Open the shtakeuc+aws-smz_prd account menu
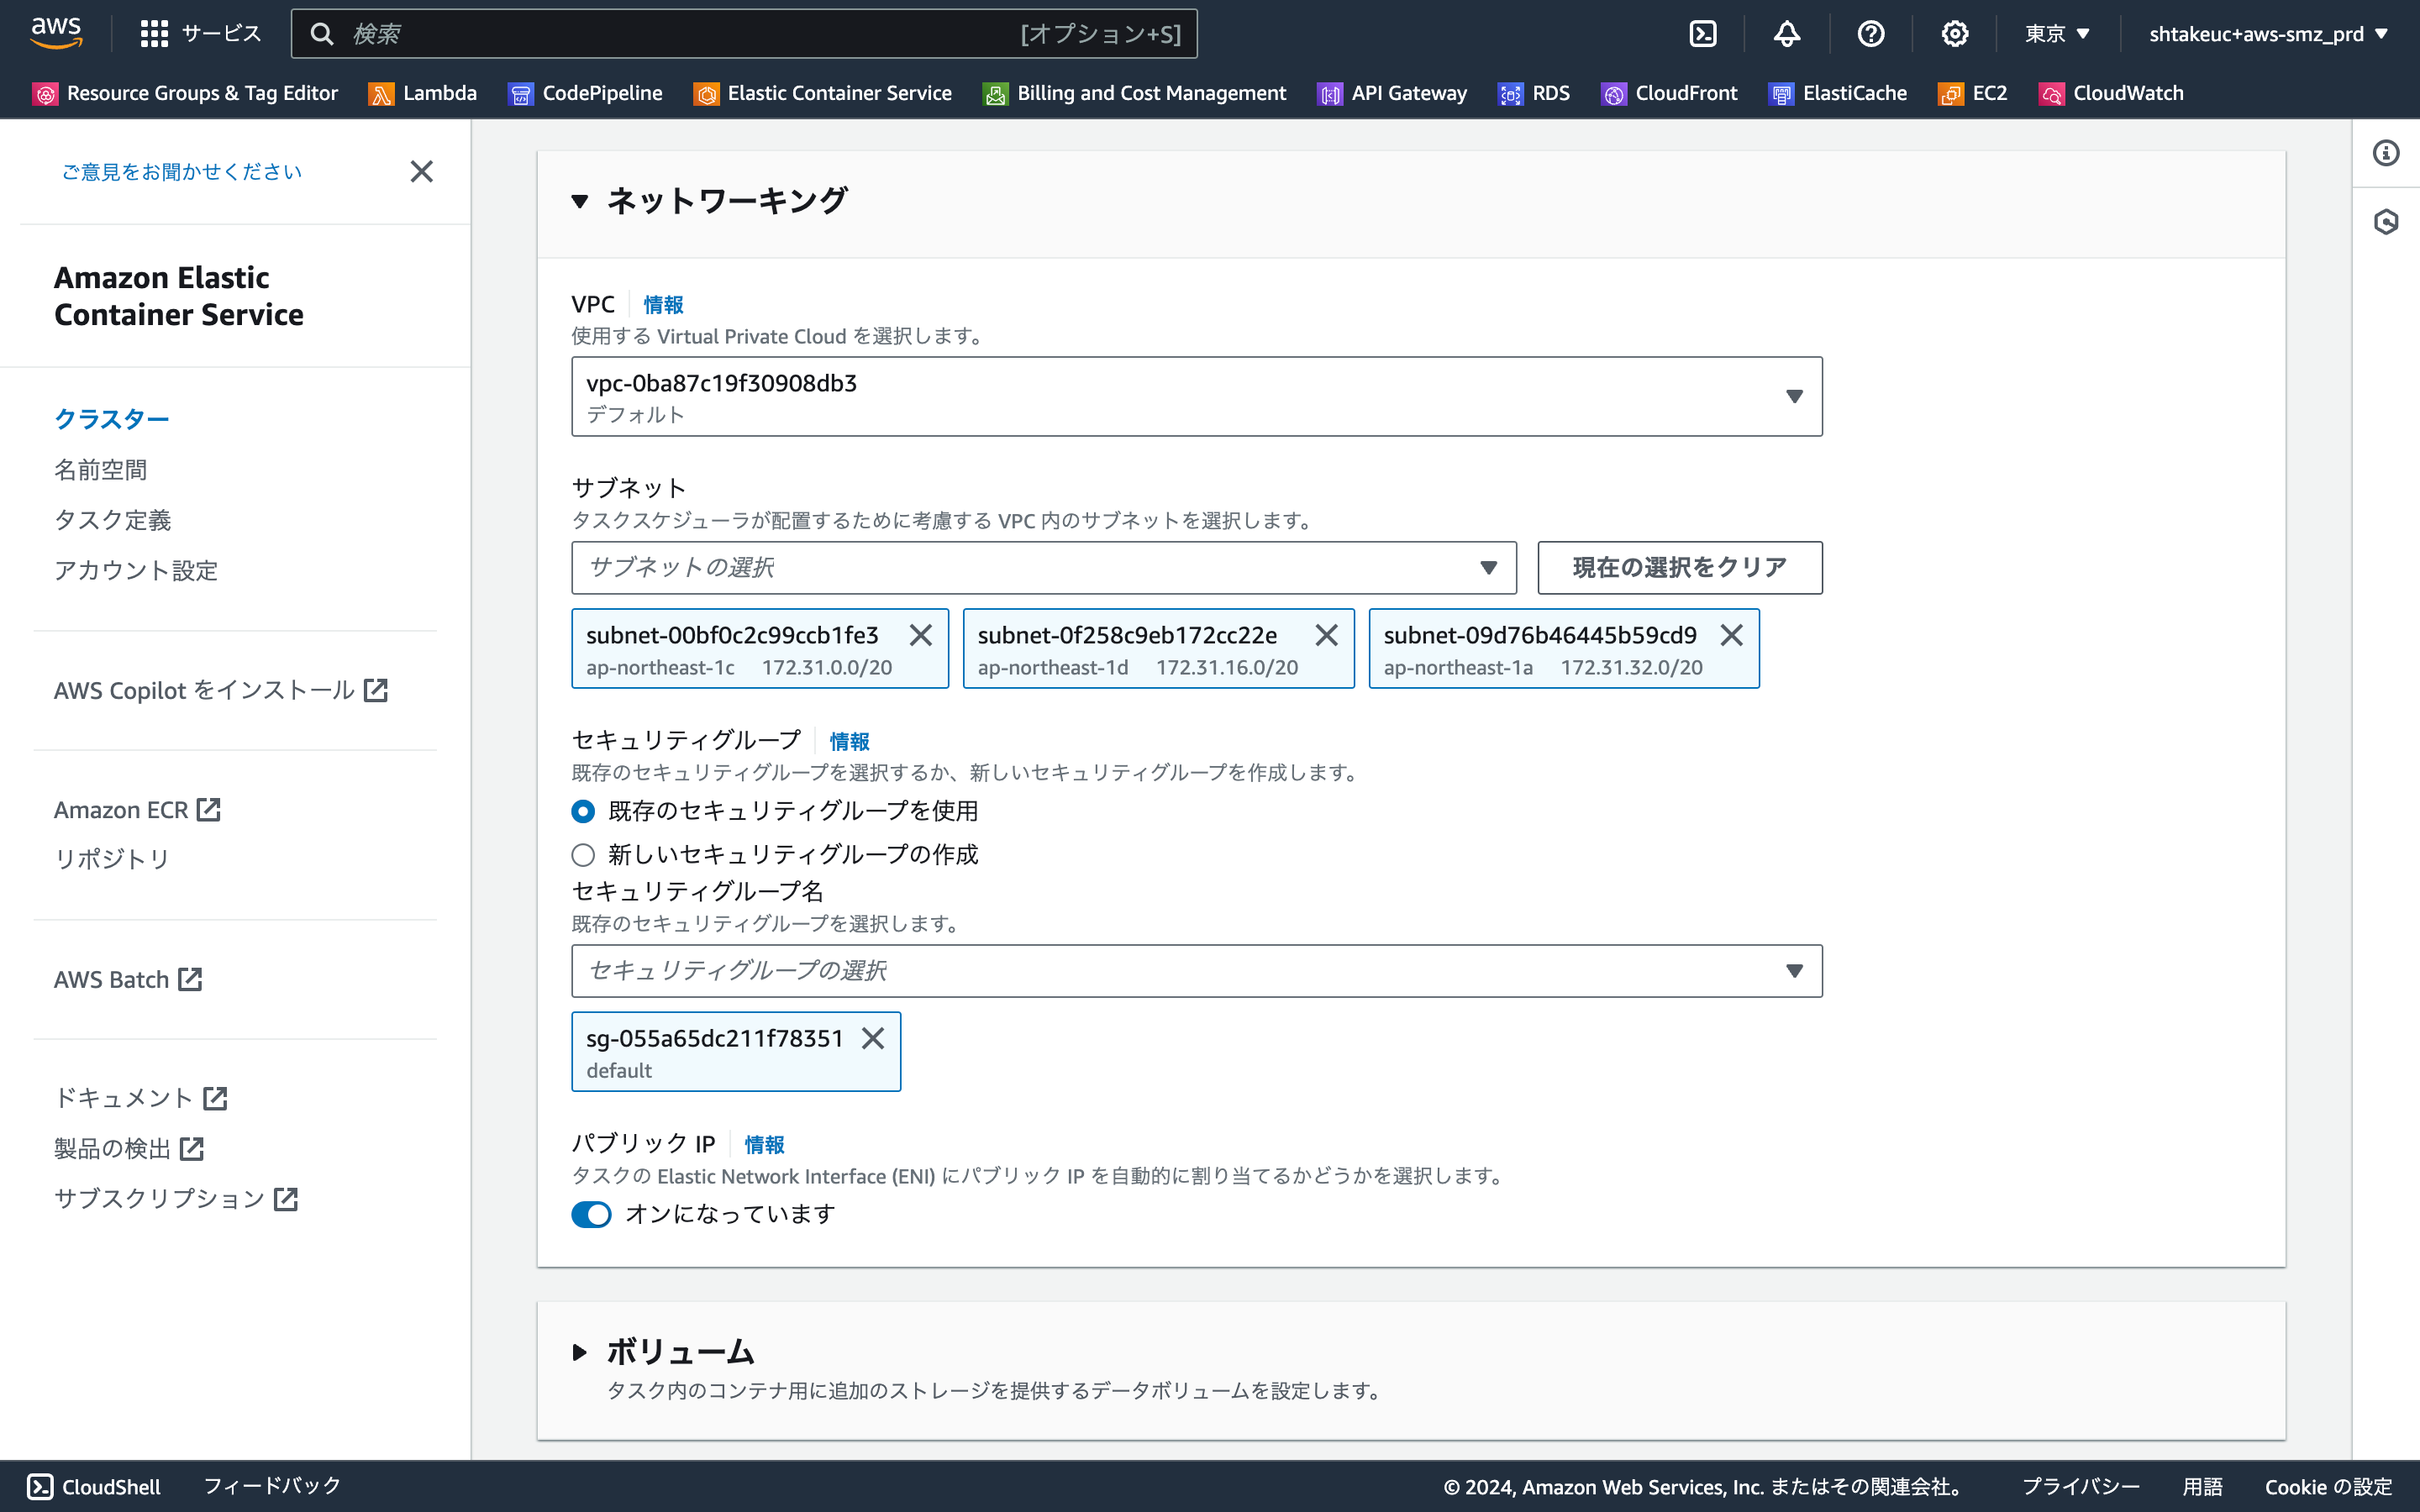 click(2267, 34)
